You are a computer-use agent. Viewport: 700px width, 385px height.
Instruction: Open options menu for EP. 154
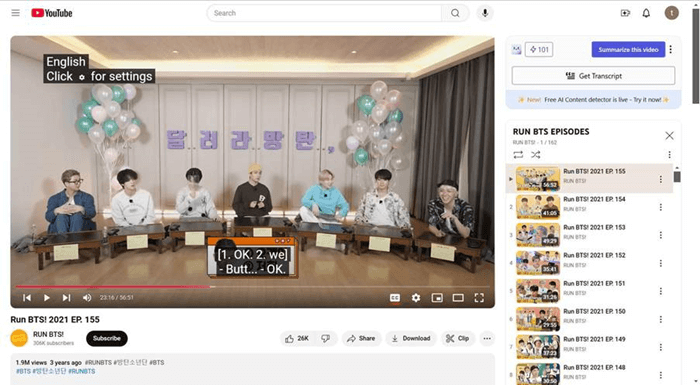coord(661,207)
